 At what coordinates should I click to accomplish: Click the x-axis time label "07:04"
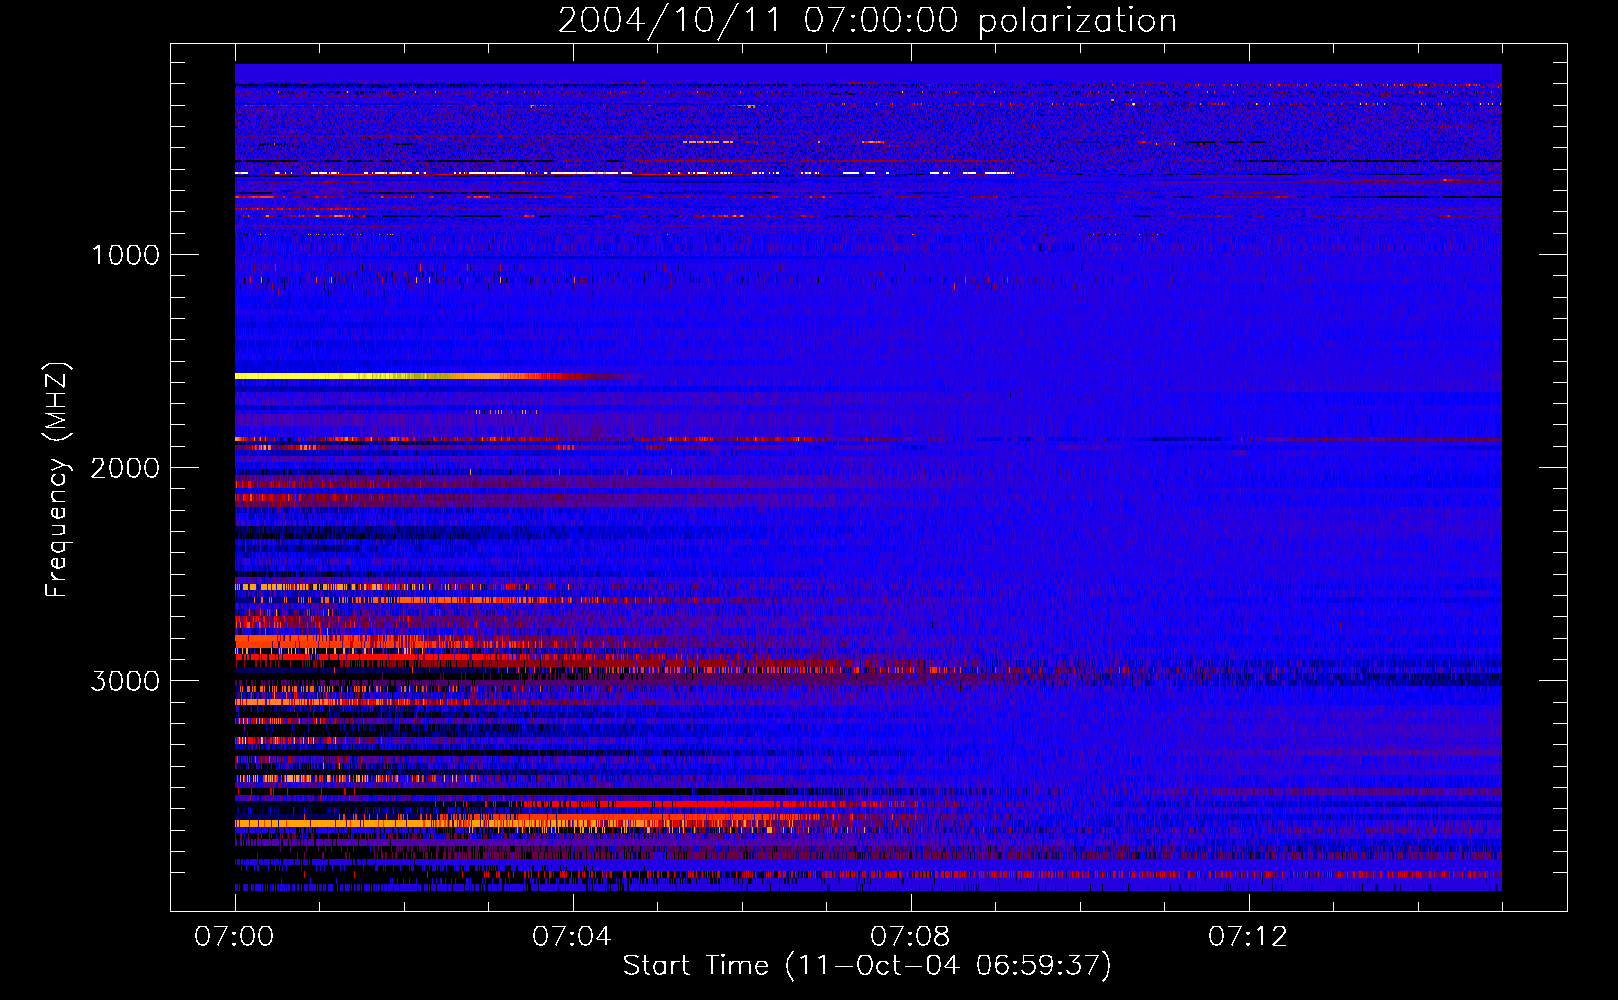click(x=572, y=937)
